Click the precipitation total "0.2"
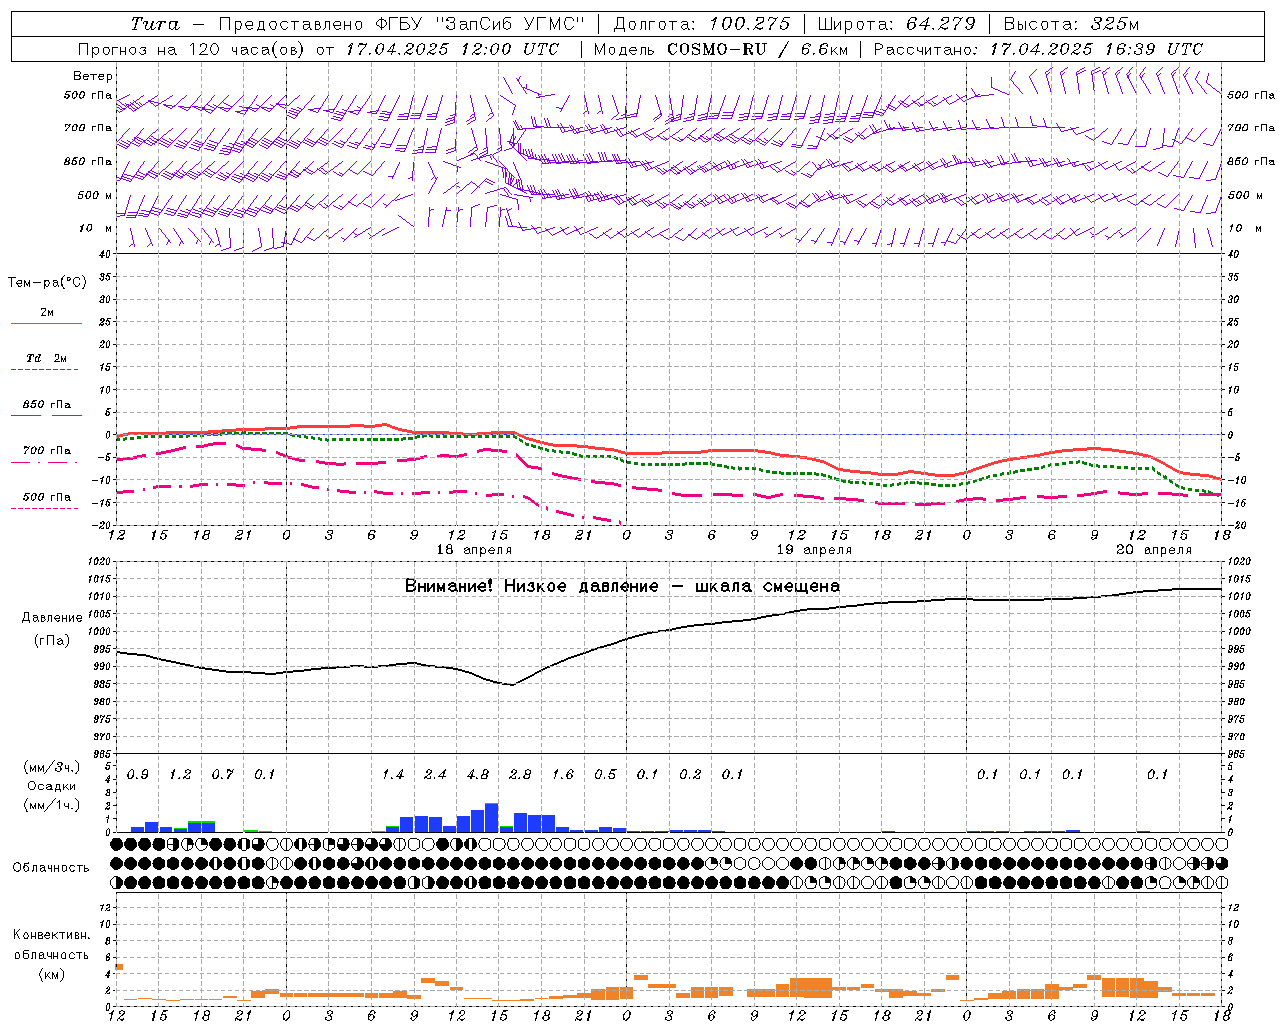Image resolution: width=1280 pixels, height=1024 pixels. coord(690,775)
